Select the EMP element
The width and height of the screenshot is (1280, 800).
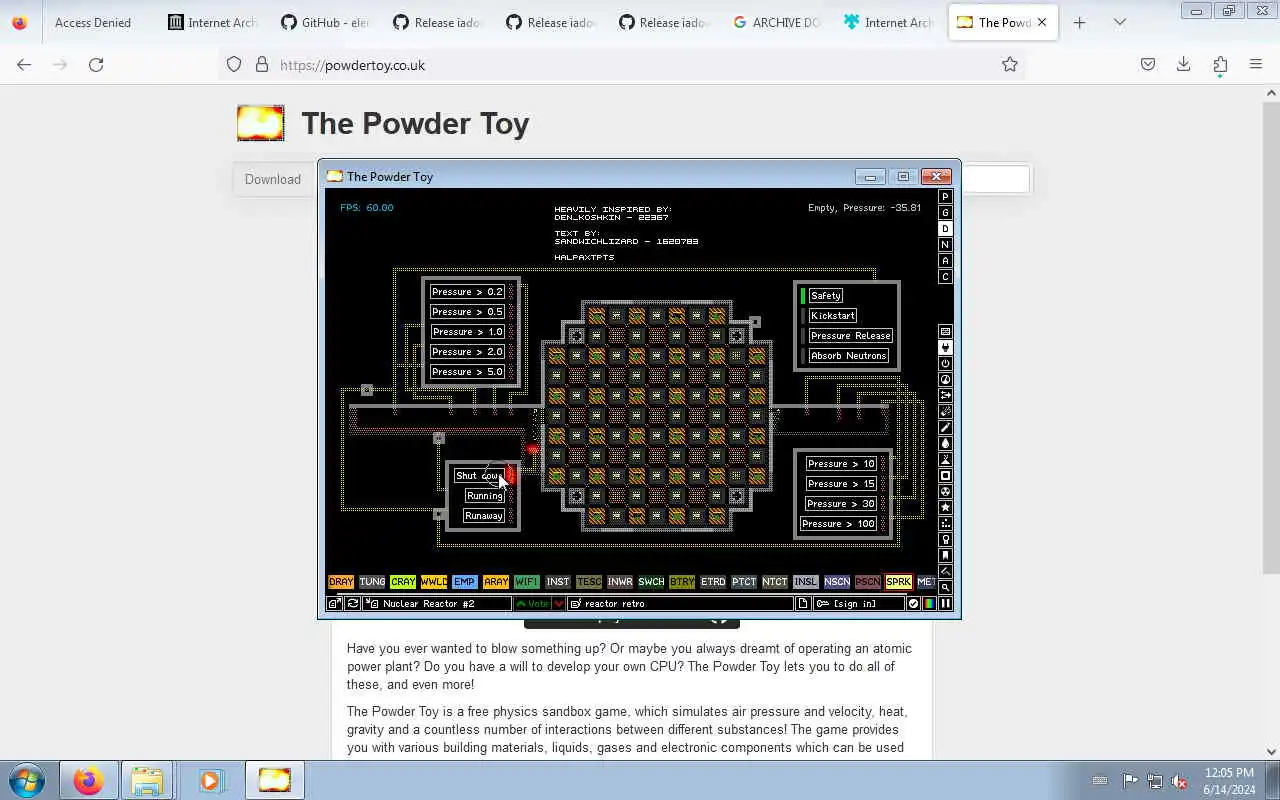coord(464,582)
